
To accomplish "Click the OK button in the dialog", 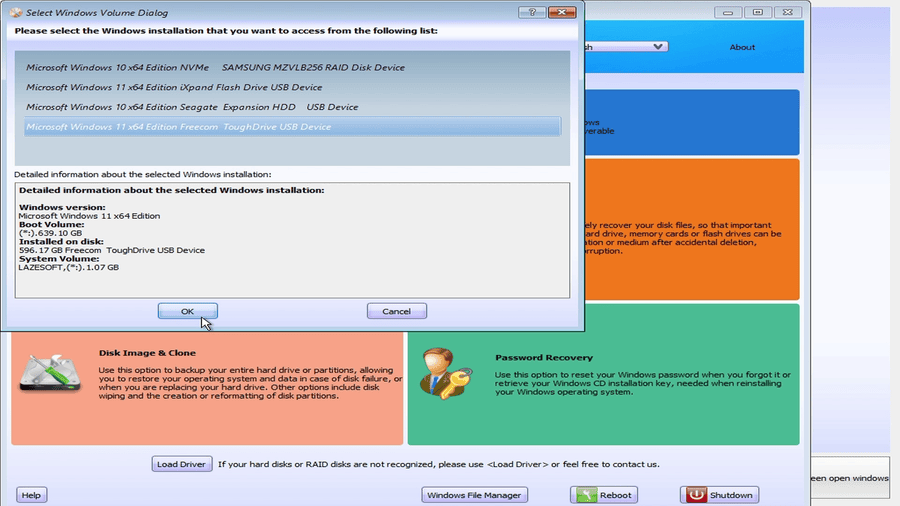I will [x=188, y=311].
